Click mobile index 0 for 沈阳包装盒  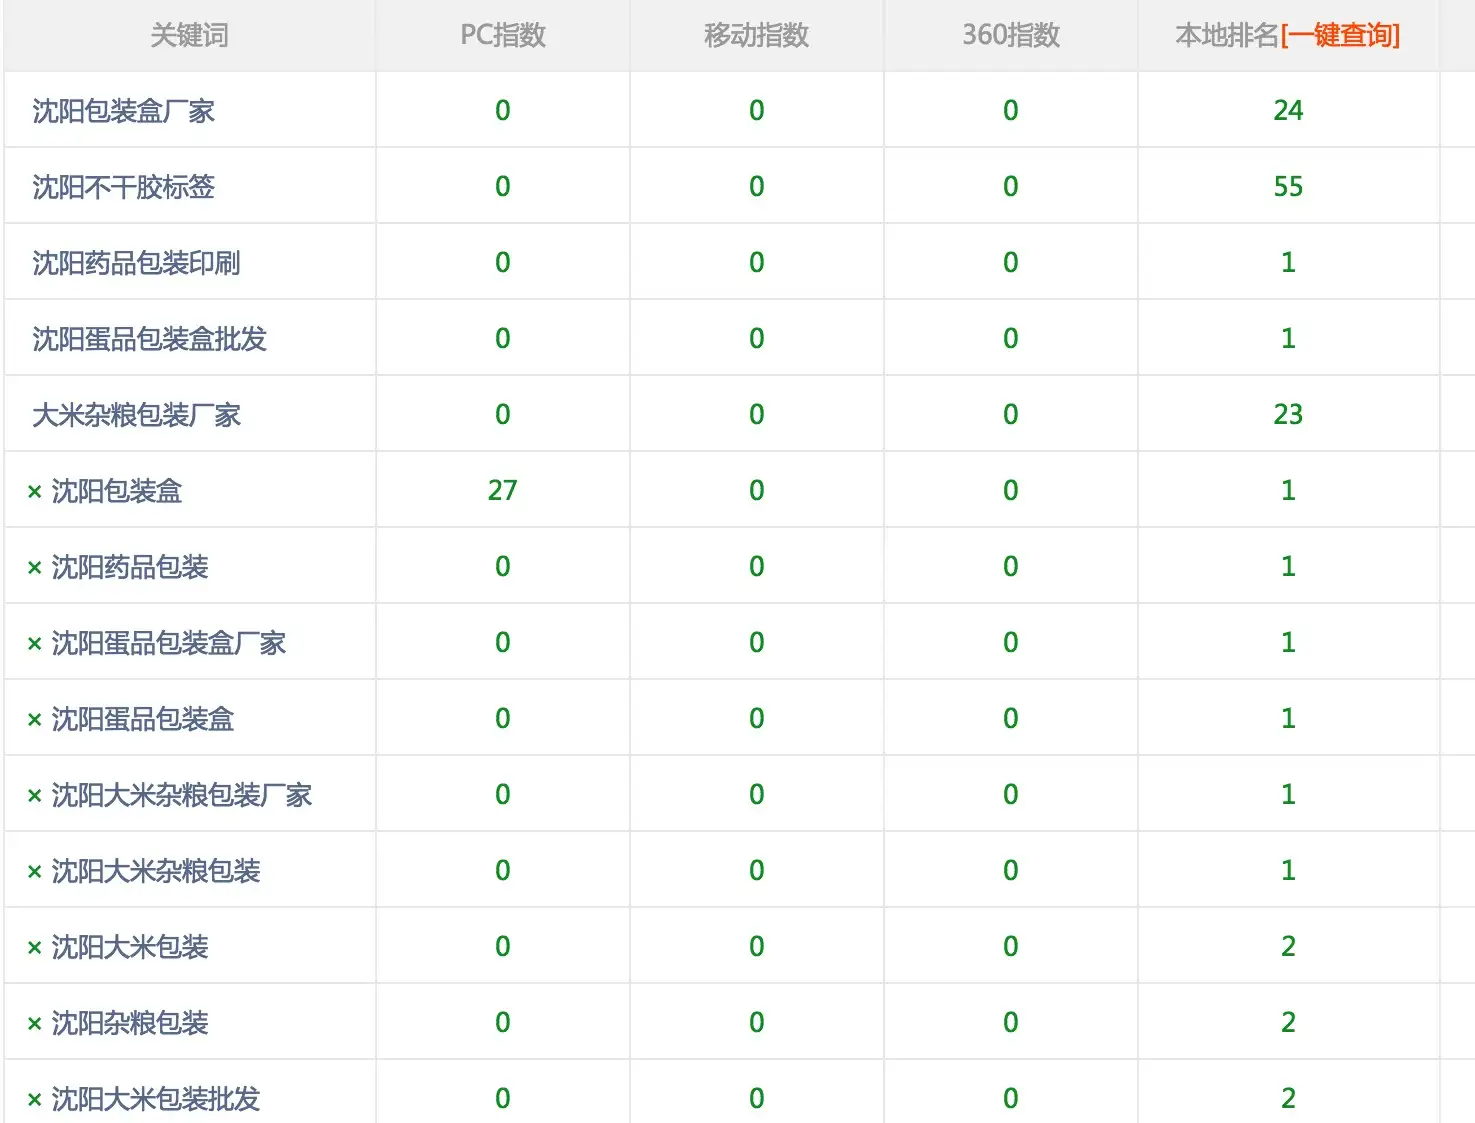pos(757,490)
